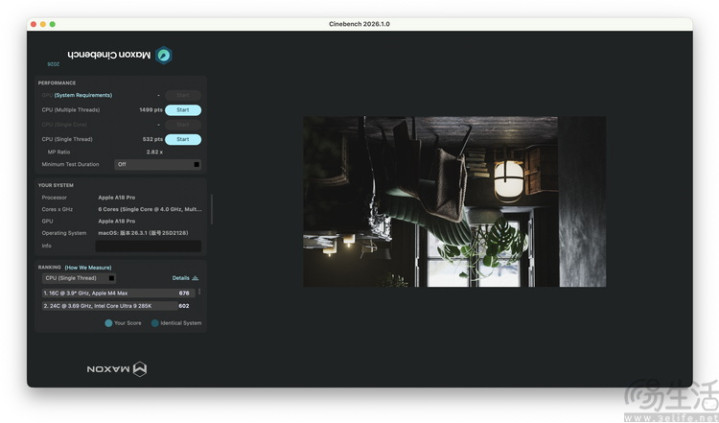
Task: Click the 532 pts single-thread score
Action: [x=153, y=139]
